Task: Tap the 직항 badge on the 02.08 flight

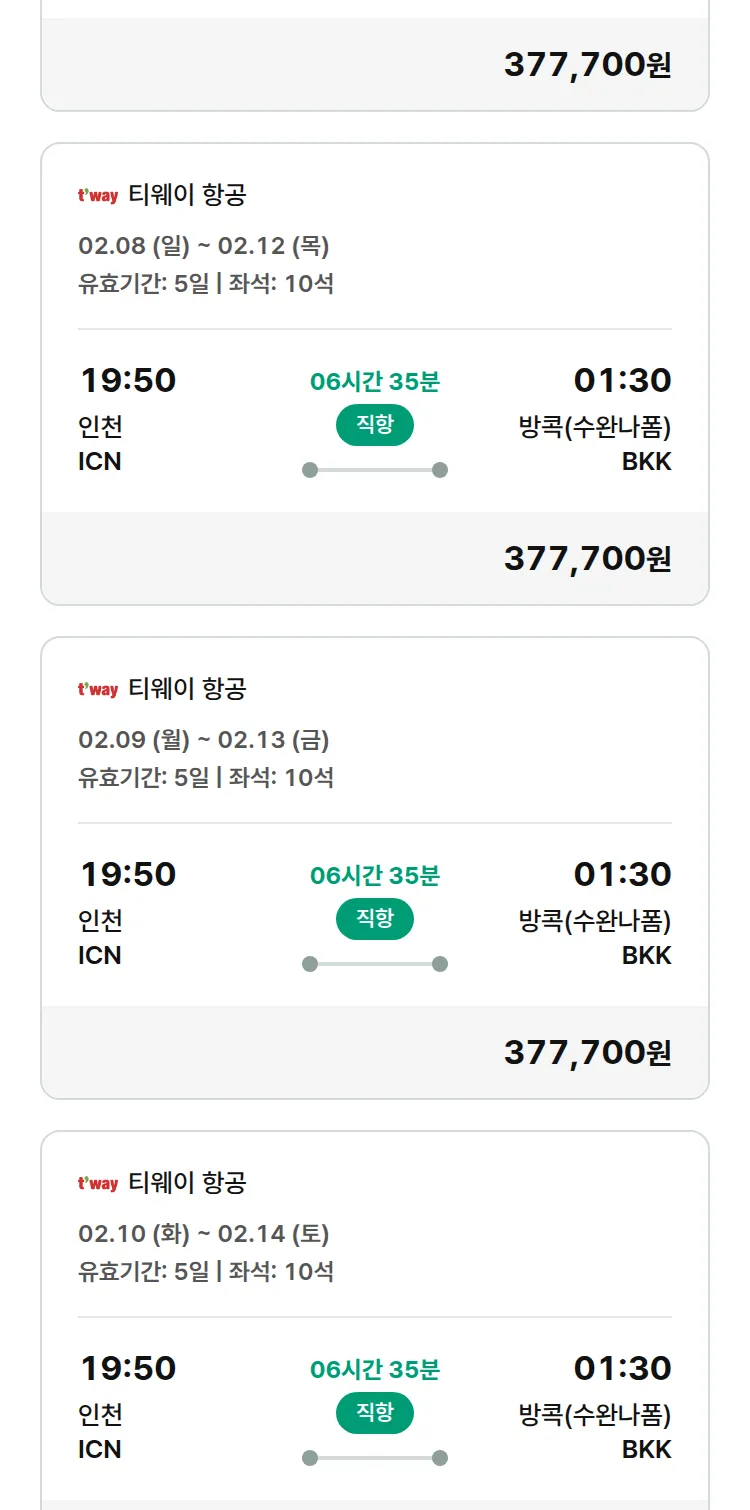Action: (x=375, y=426)
